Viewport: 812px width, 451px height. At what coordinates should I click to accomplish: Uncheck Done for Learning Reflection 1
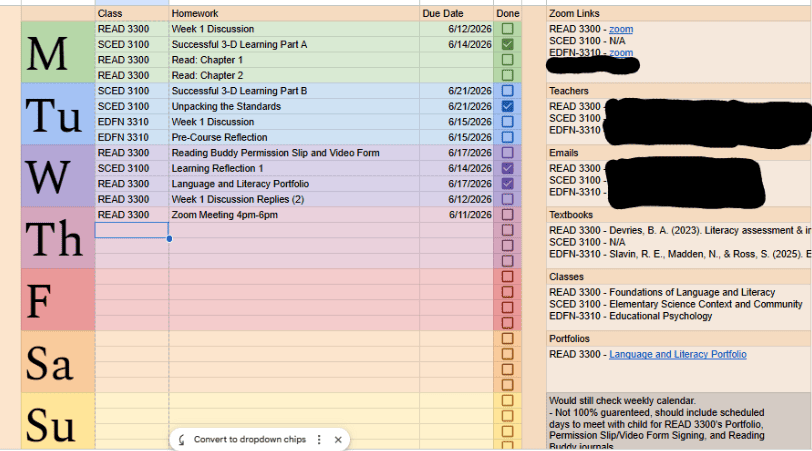point(508,168)
